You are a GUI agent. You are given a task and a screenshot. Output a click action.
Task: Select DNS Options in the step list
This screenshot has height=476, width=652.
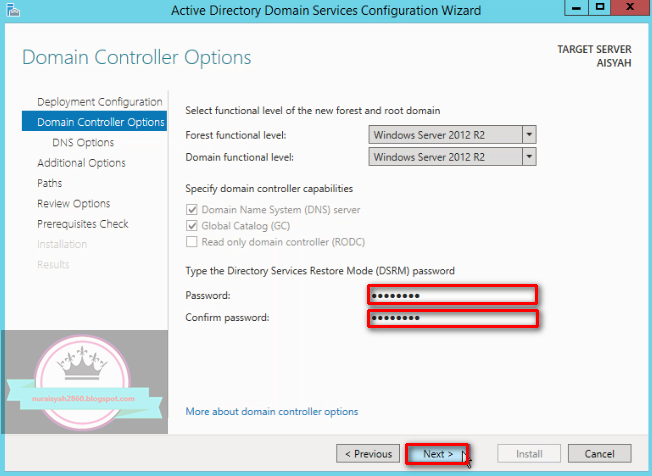[x=83, y=143]
